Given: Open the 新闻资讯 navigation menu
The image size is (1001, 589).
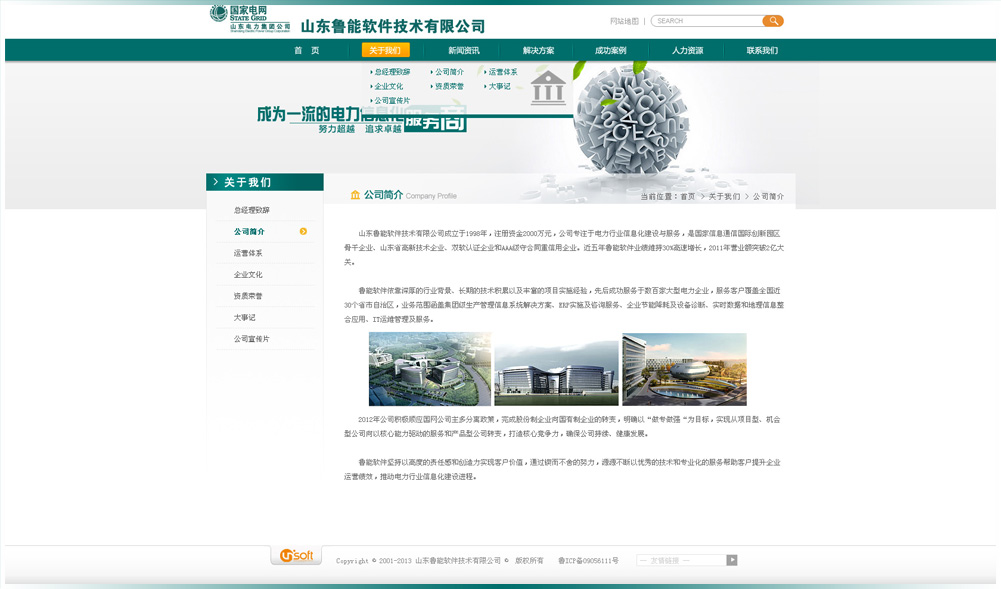Looking at the screenshot, I should [463, 51].
